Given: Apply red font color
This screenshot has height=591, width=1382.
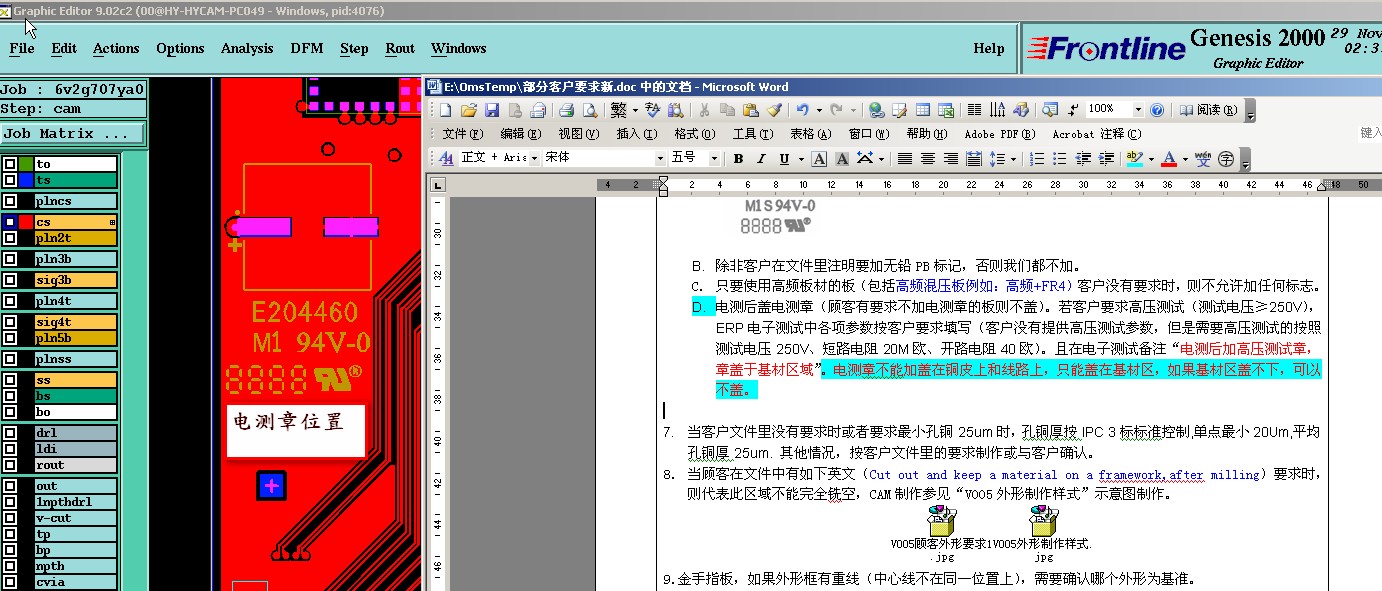Looking at the screenshot, I should 1169,158.
